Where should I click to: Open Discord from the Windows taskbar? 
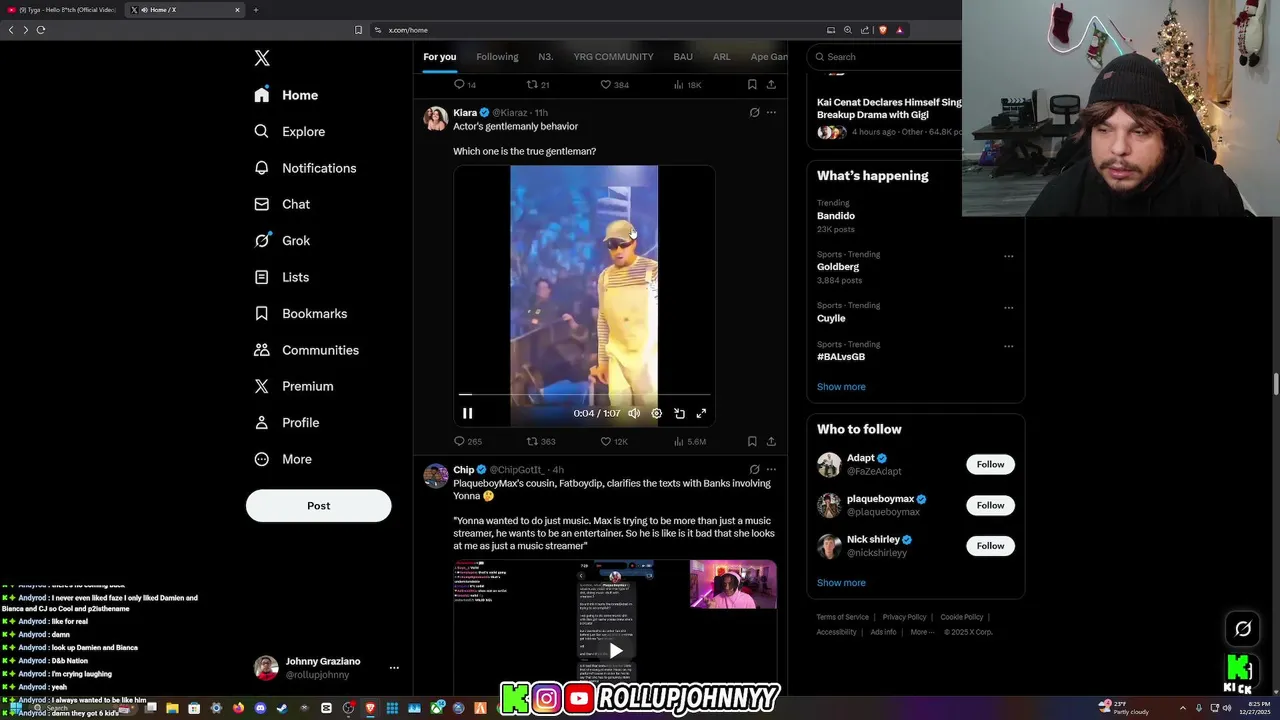[260, 708]
